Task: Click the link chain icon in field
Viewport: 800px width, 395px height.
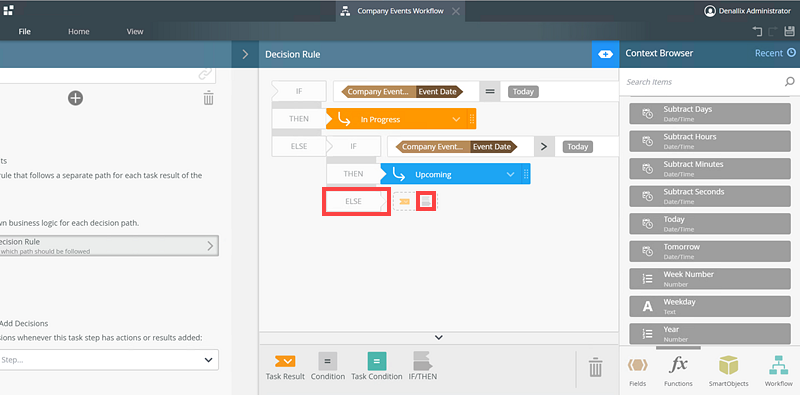Action: (205, 75)
